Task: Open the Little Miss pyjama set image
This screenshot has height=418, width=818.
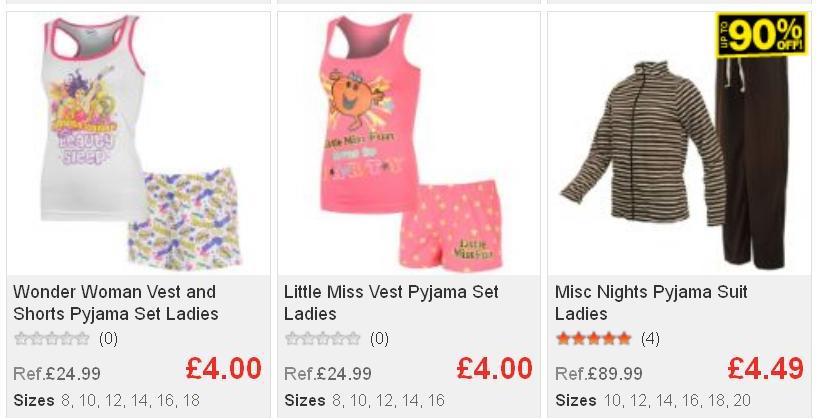Action: (x=409, y=144)
